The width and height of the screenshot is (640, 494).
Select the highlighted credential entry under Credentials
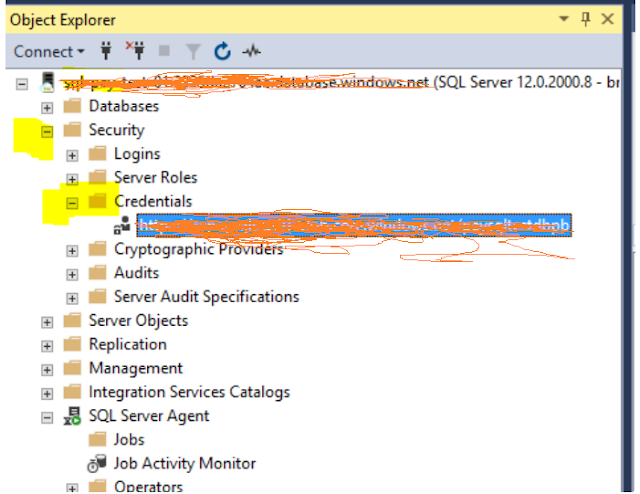(x=354, y=225)
